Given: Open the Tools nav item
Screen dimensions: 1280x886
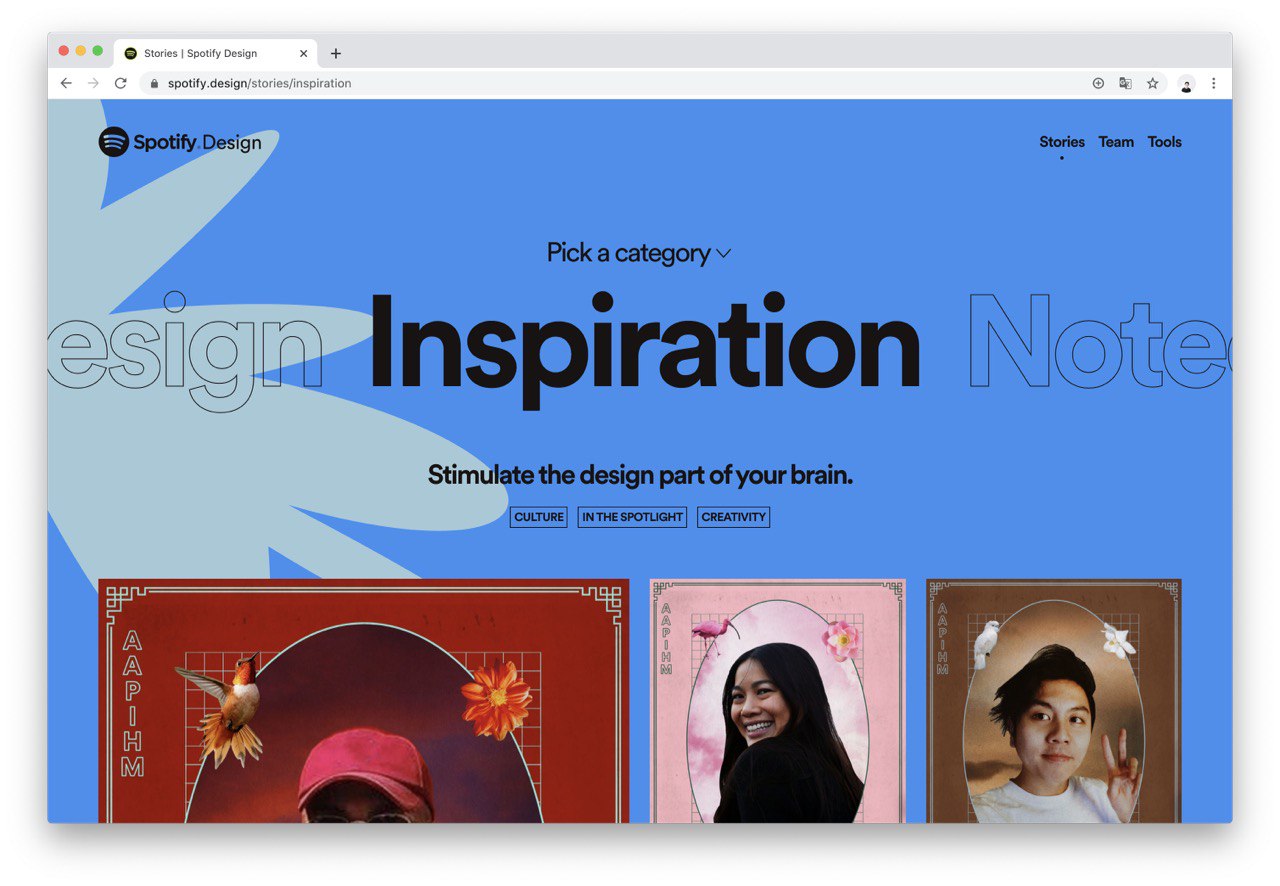Looking at the screenshot, I should (1164, 142).
